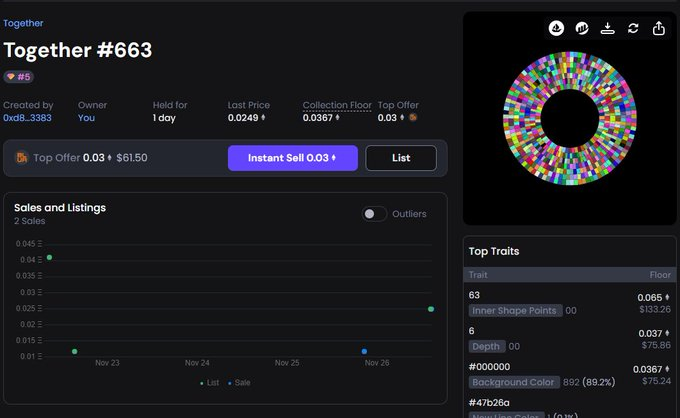Click the Collection Floor label
Image resolution: width=680 pixels, height=418 pixels.
pyautogui.click(x=337, y=105)
